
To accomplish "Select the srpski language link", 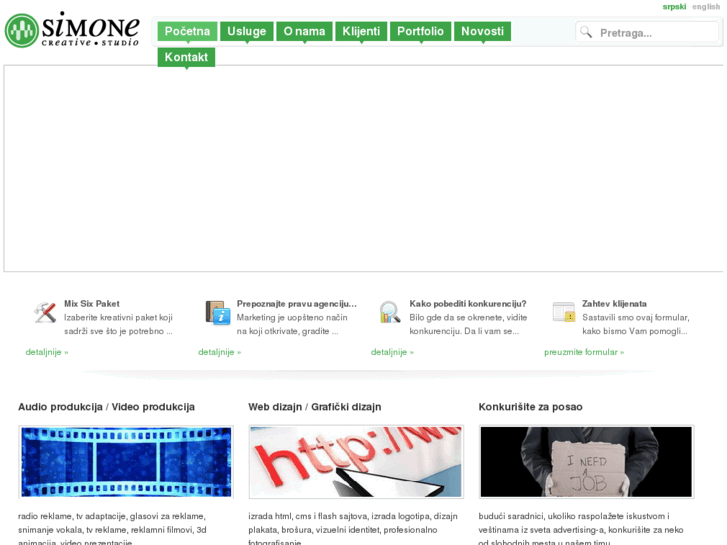I will [674, 6].
